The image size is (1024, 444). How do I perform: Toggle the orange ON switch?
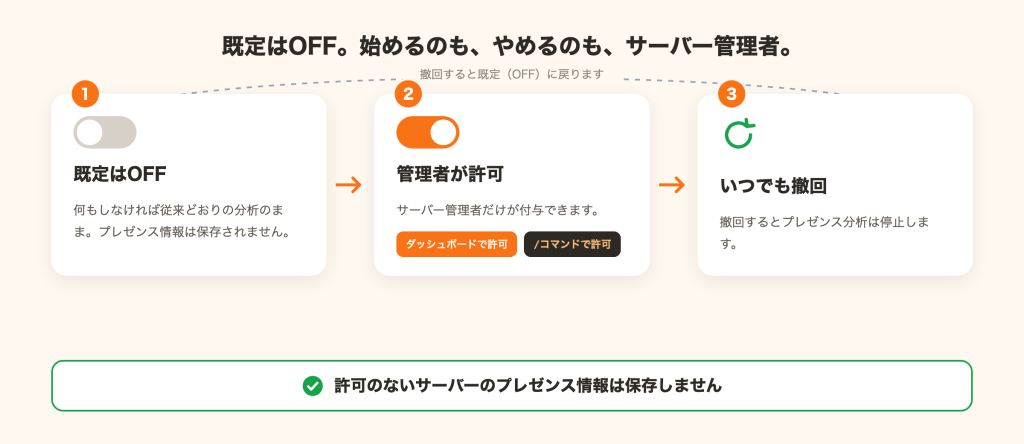(428, 133)
